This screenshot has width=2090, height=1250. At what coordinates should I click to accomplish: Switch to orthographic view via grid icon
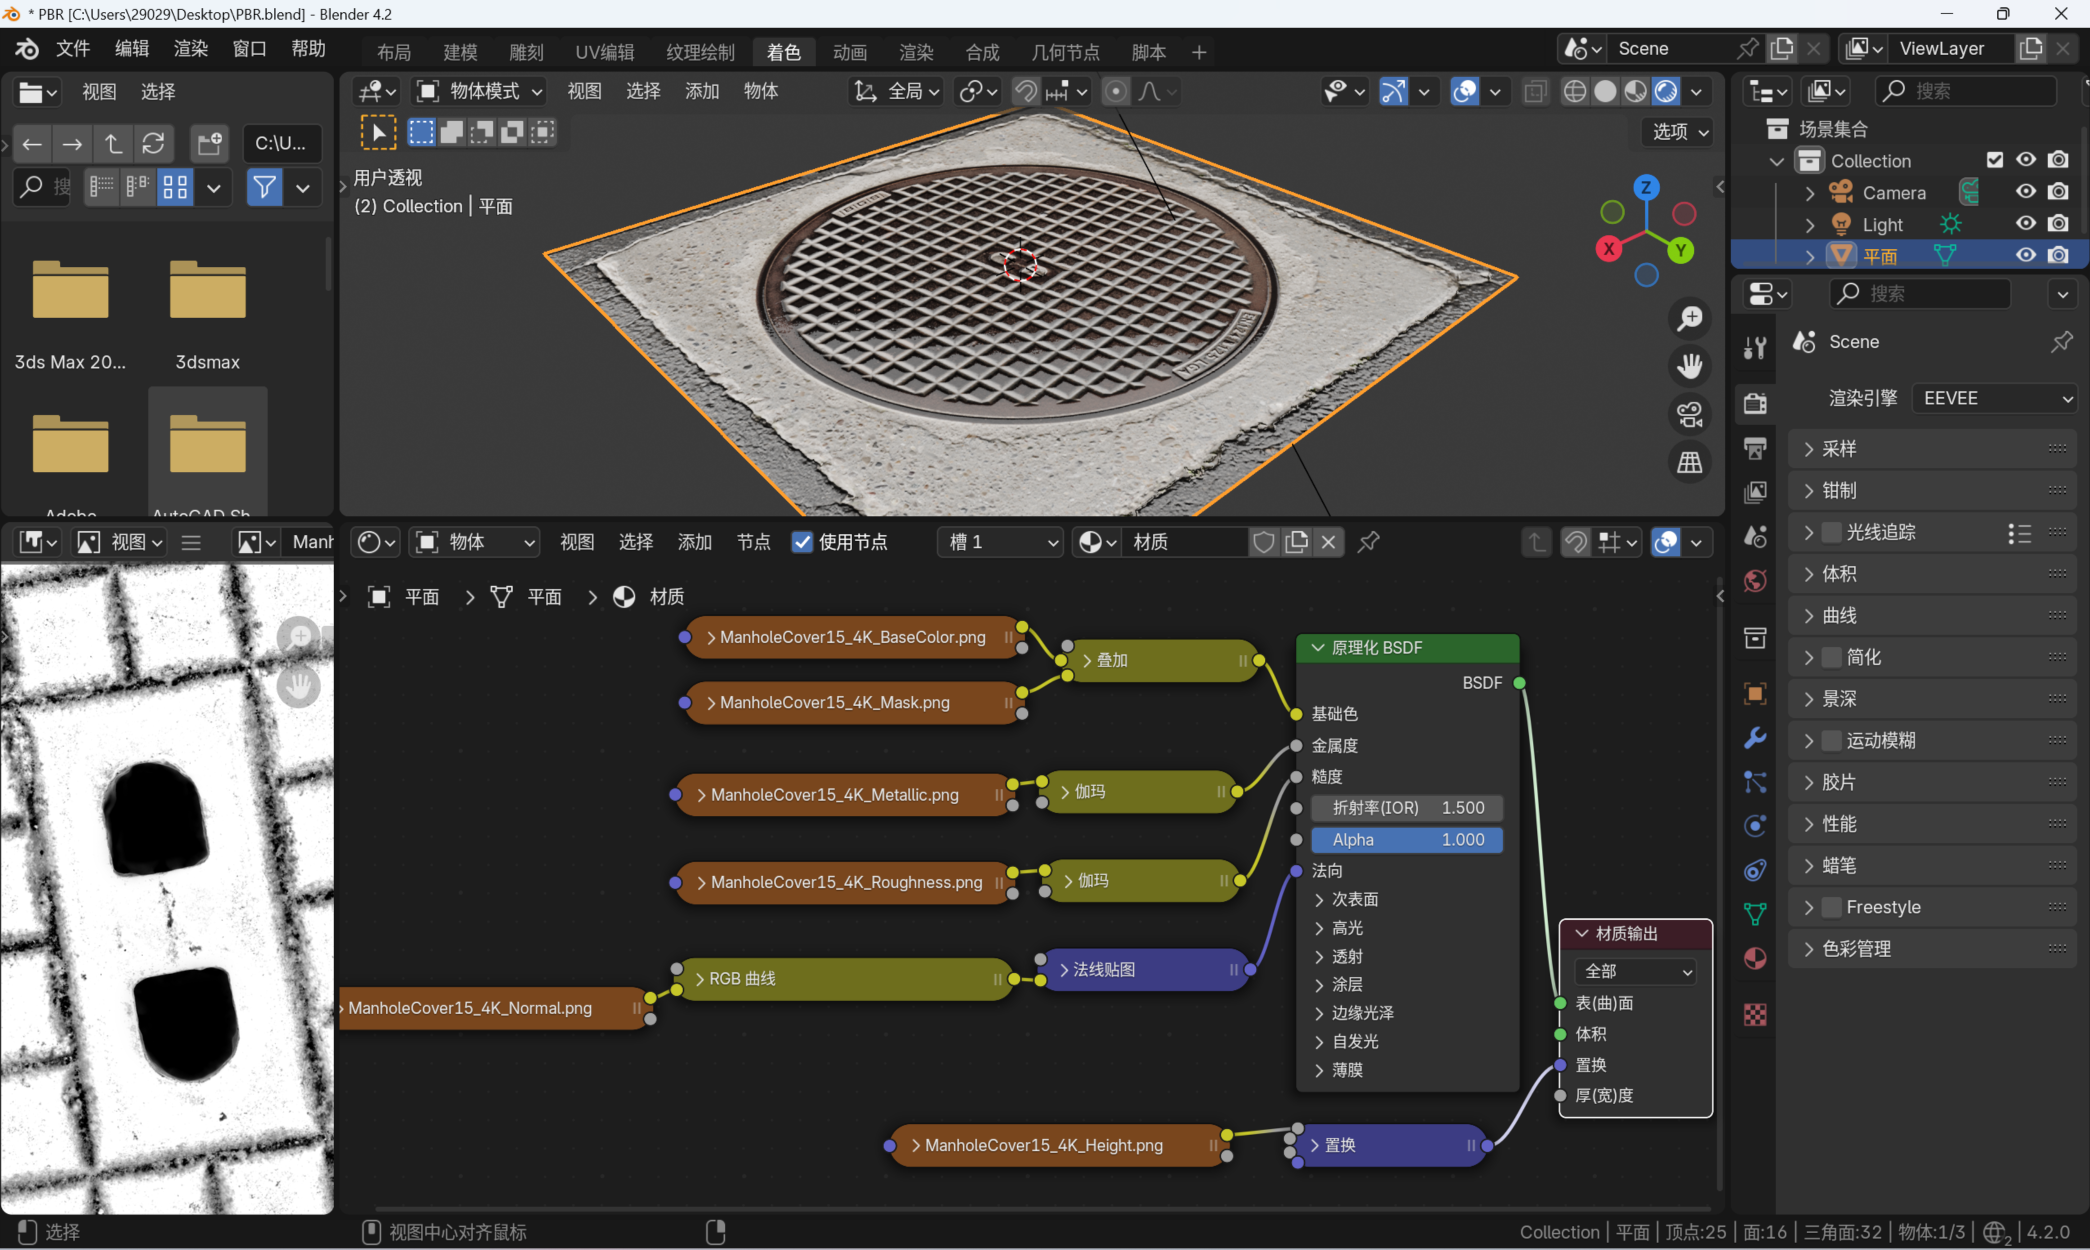[x=1690, y=462]
